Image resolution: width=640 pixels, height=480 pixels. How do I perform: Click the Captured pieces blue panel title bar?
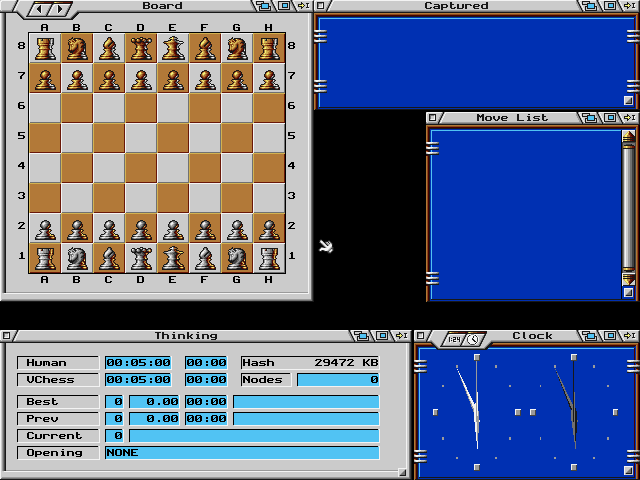(x=456, y=6)
